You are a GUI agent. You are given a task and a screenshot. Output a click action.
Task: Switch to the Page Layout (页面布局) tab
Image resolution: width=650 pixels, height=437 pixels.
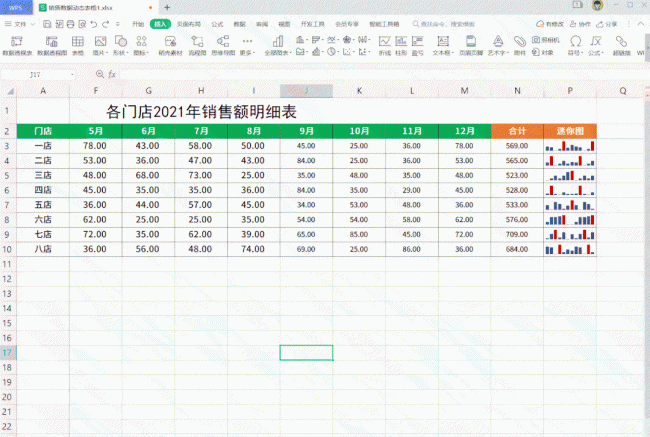coord(189,24)
